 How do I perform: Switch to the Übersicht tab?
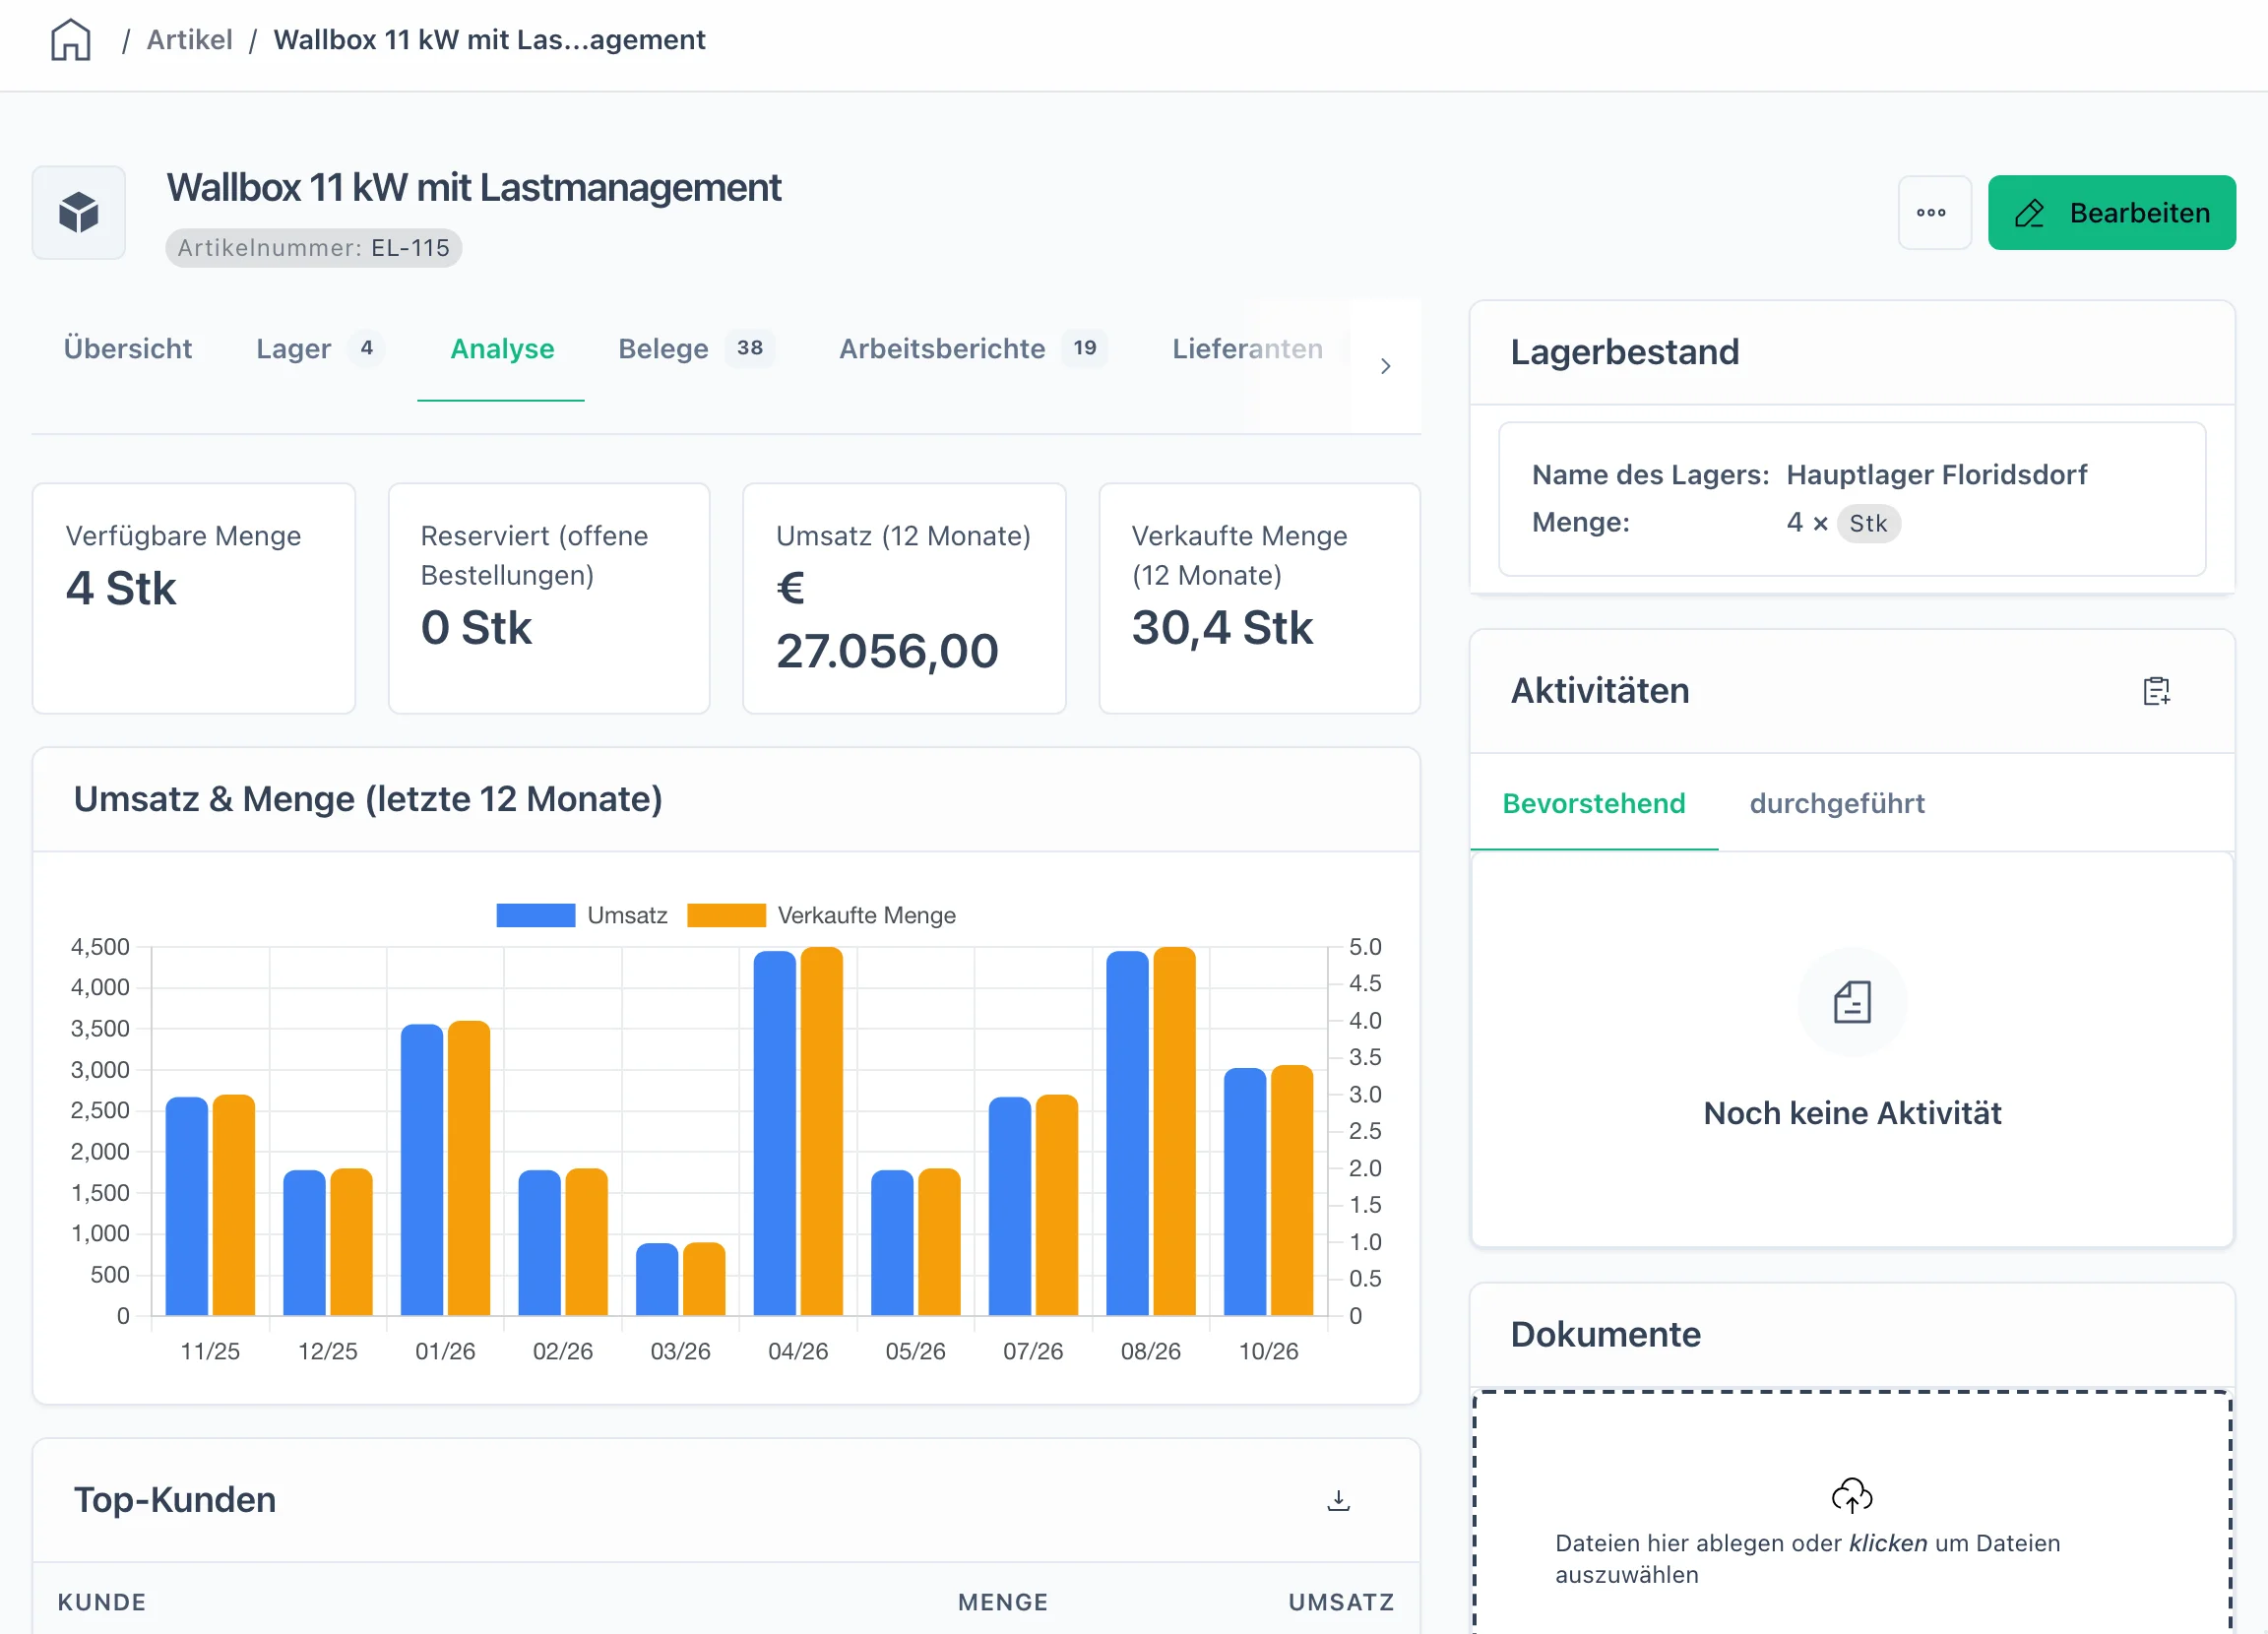(x=127, y=349)
